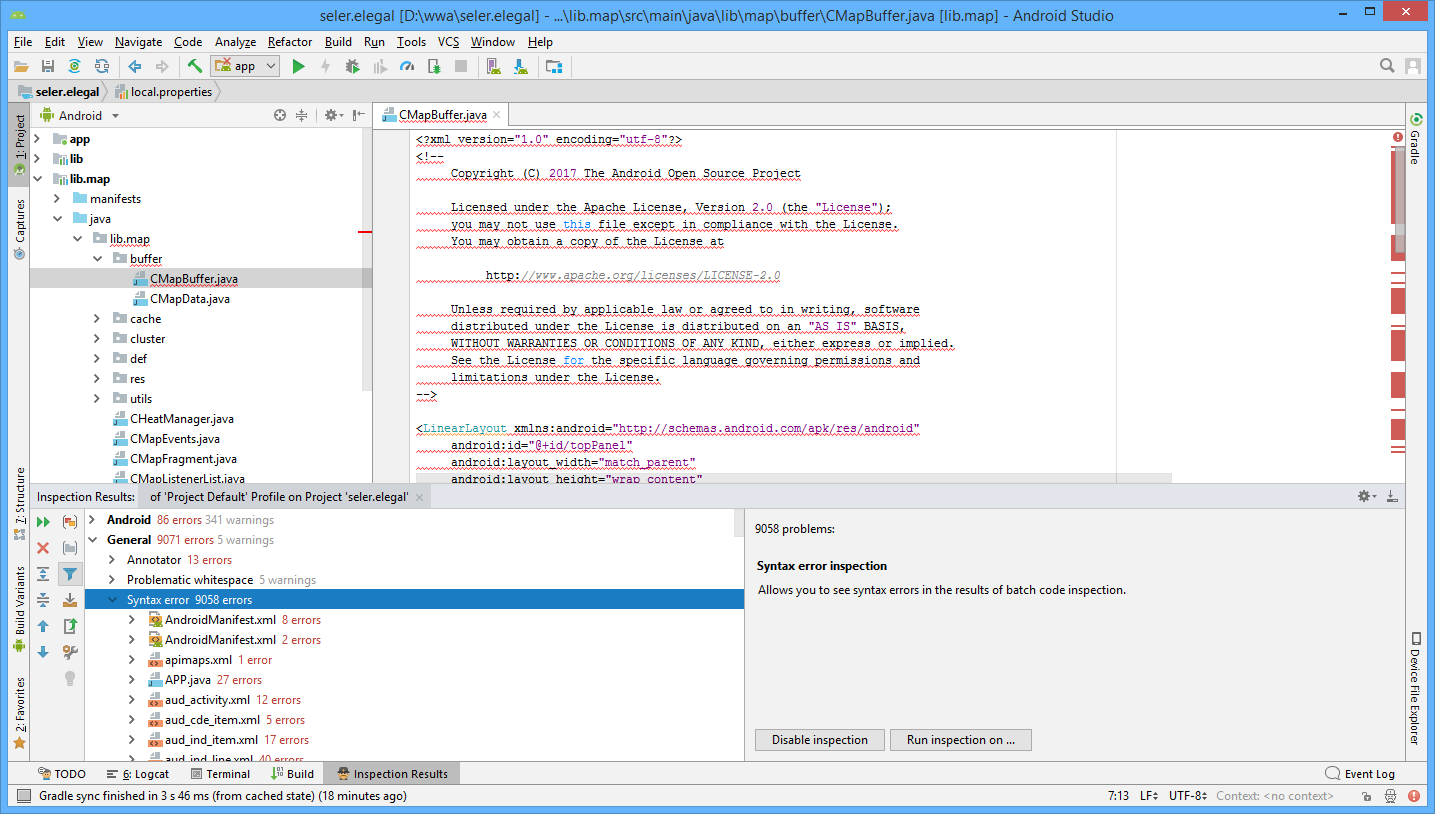This screenshot has height=814, width=1435.
Task: Click the Export inspection results icon
Action: click(70, 626)
